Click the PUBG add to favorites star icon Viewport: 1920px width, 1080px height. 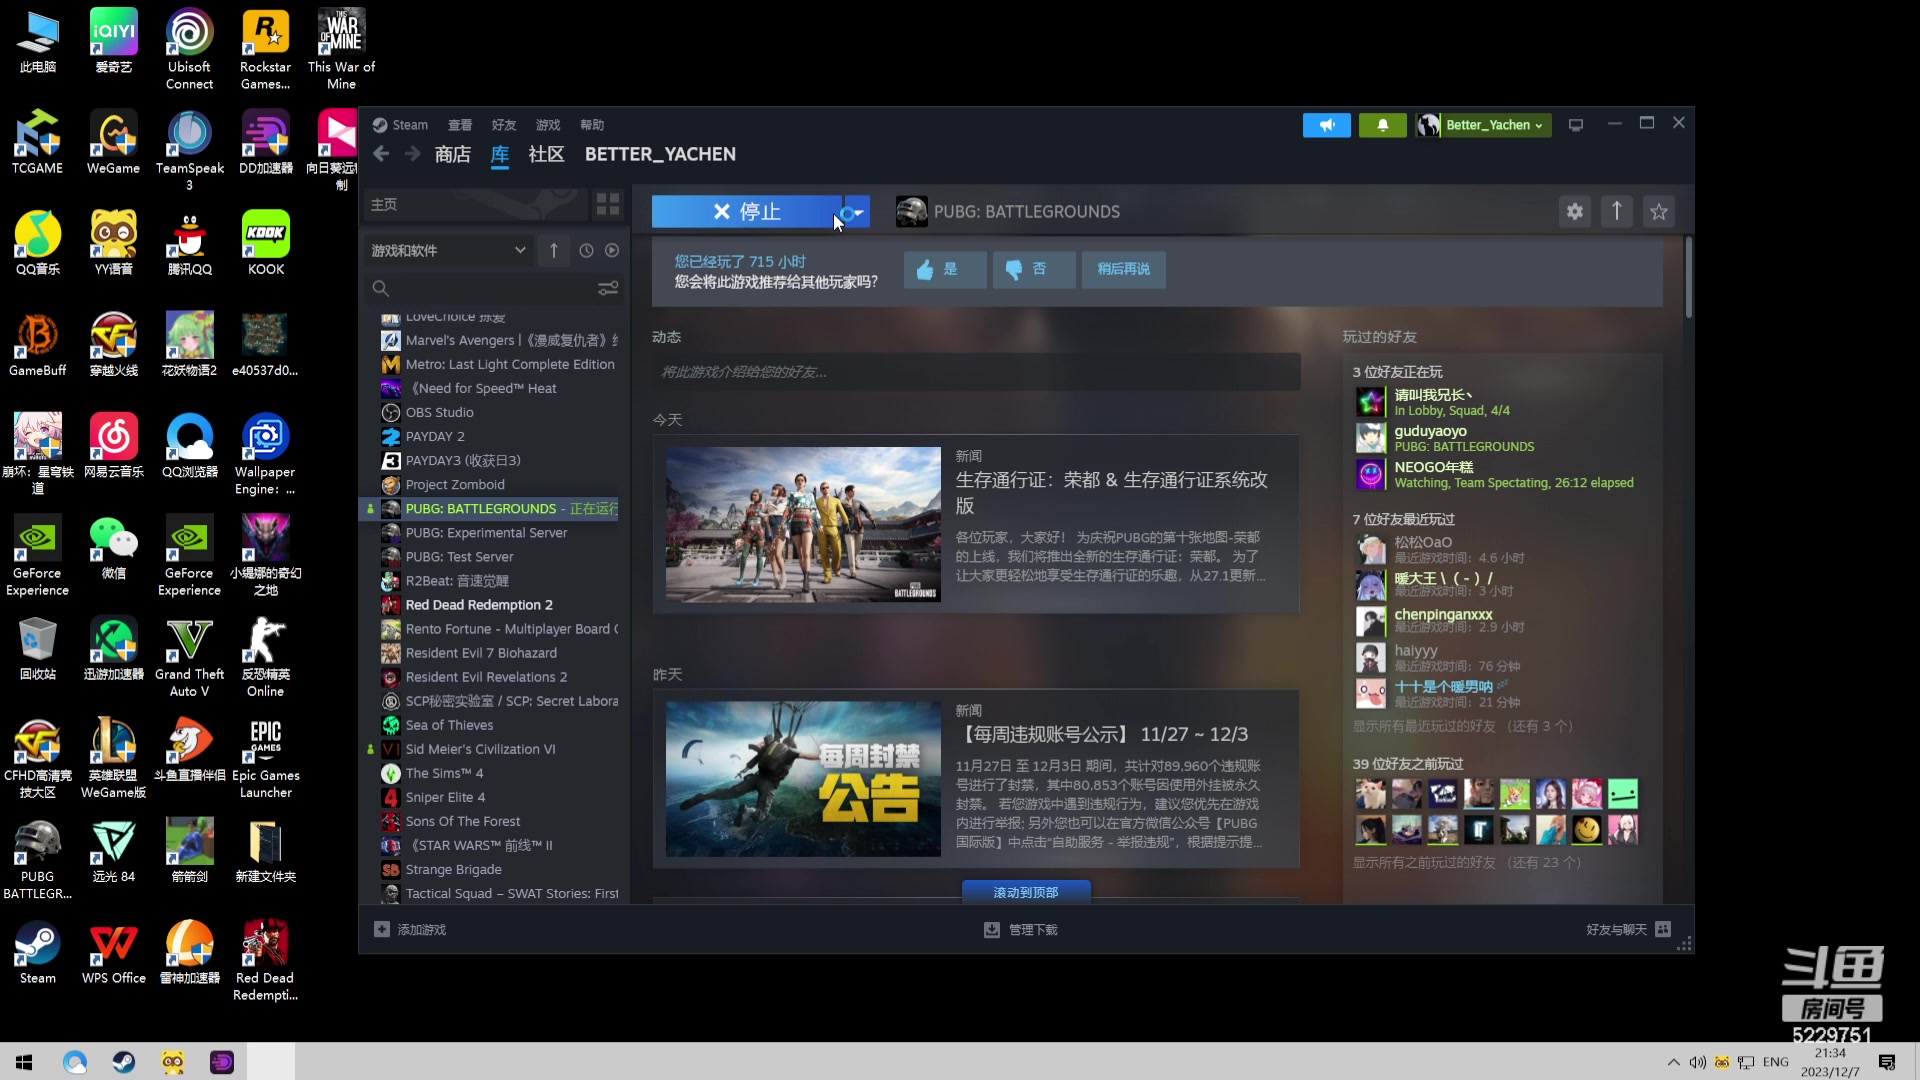[1659, 211]
